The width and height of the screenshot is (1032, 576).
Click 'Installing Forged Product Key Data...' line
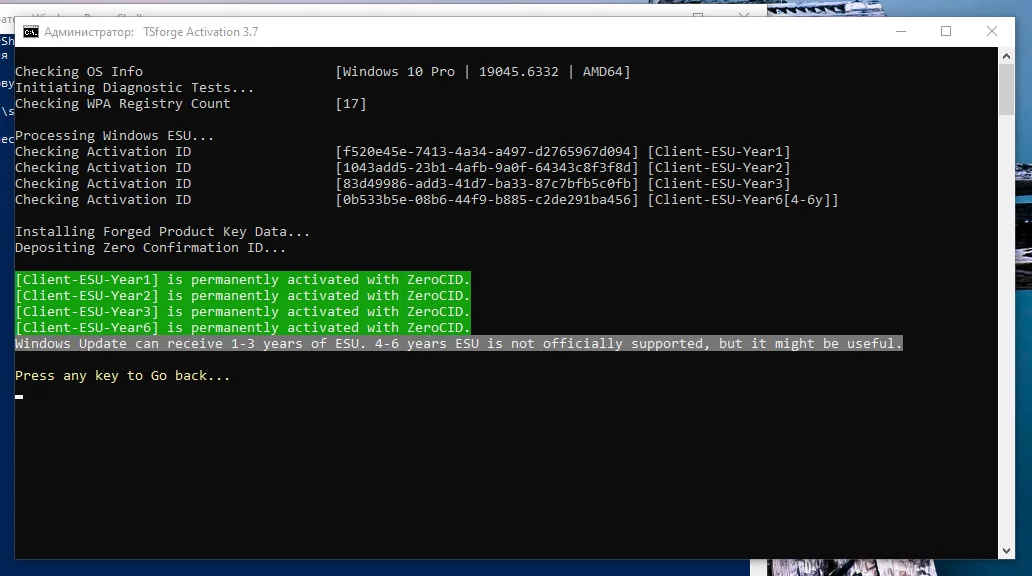tap(163, 232)
